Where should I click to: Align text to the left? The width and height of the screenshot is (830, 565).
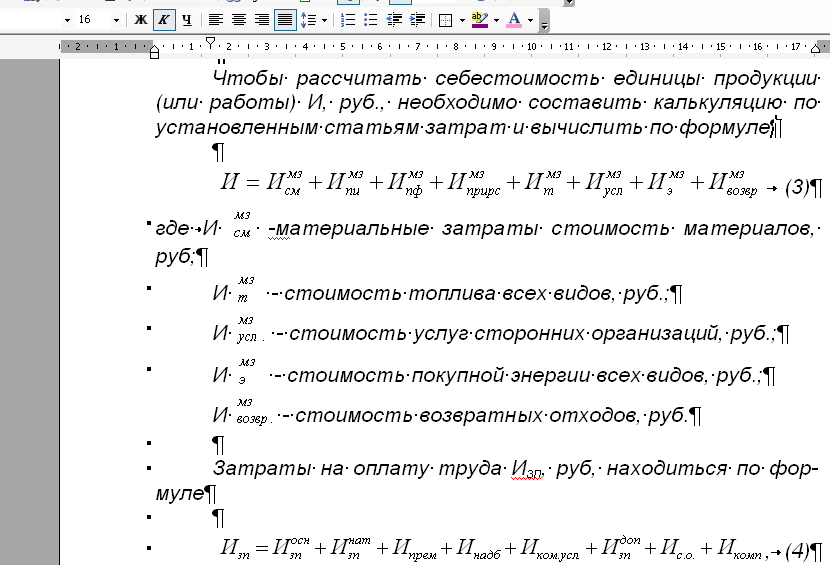215,20
